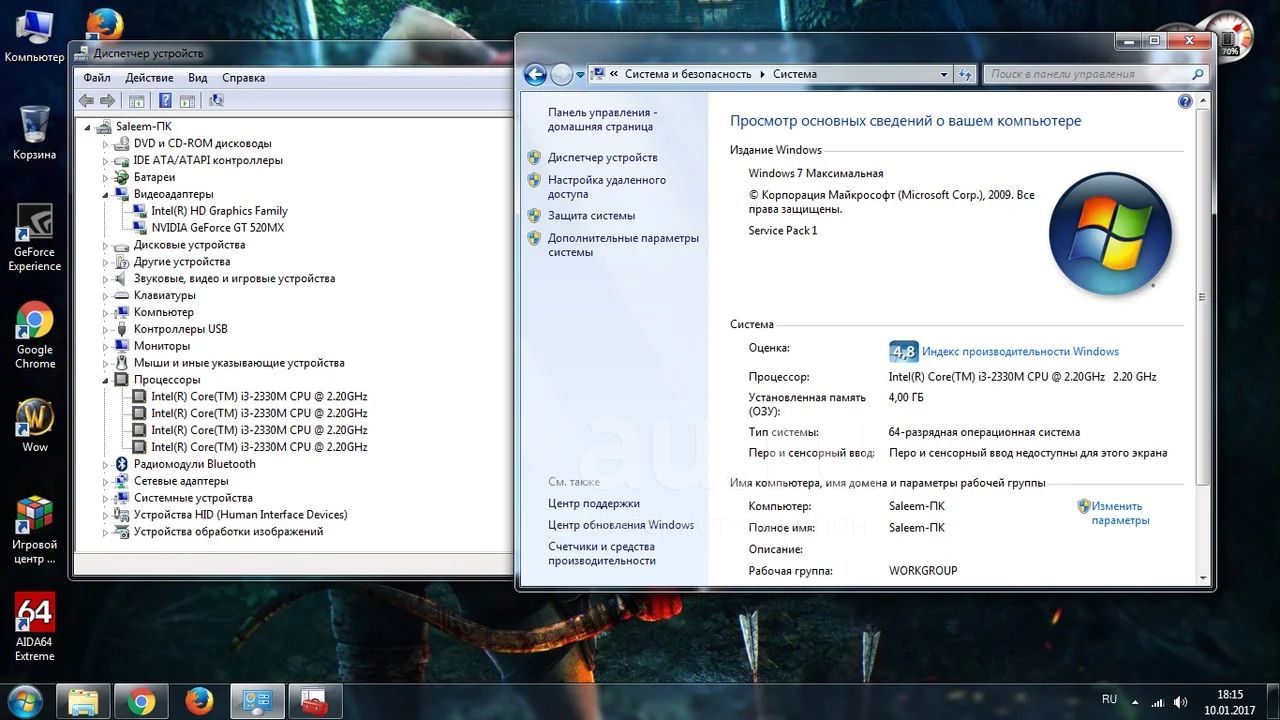Open Вид menu in Device Manager

click(198, 78)
